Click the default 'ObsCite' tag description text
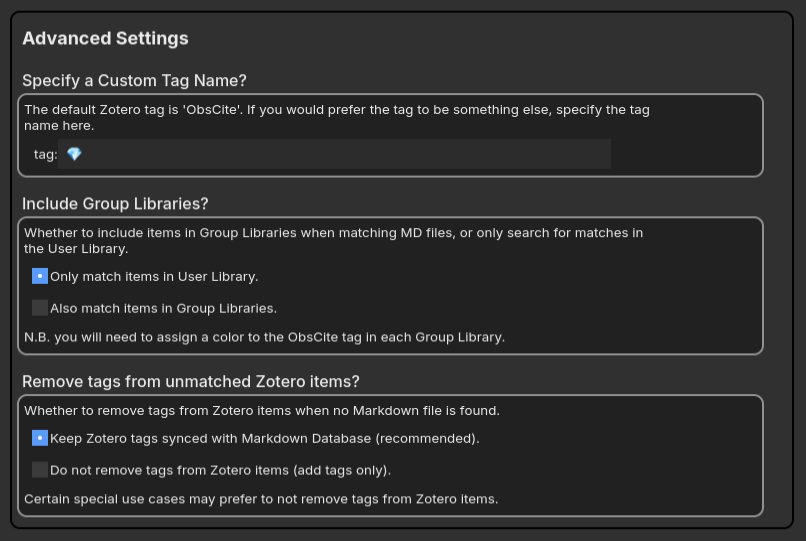The image size is (806, 541). (x=337, y=117)
